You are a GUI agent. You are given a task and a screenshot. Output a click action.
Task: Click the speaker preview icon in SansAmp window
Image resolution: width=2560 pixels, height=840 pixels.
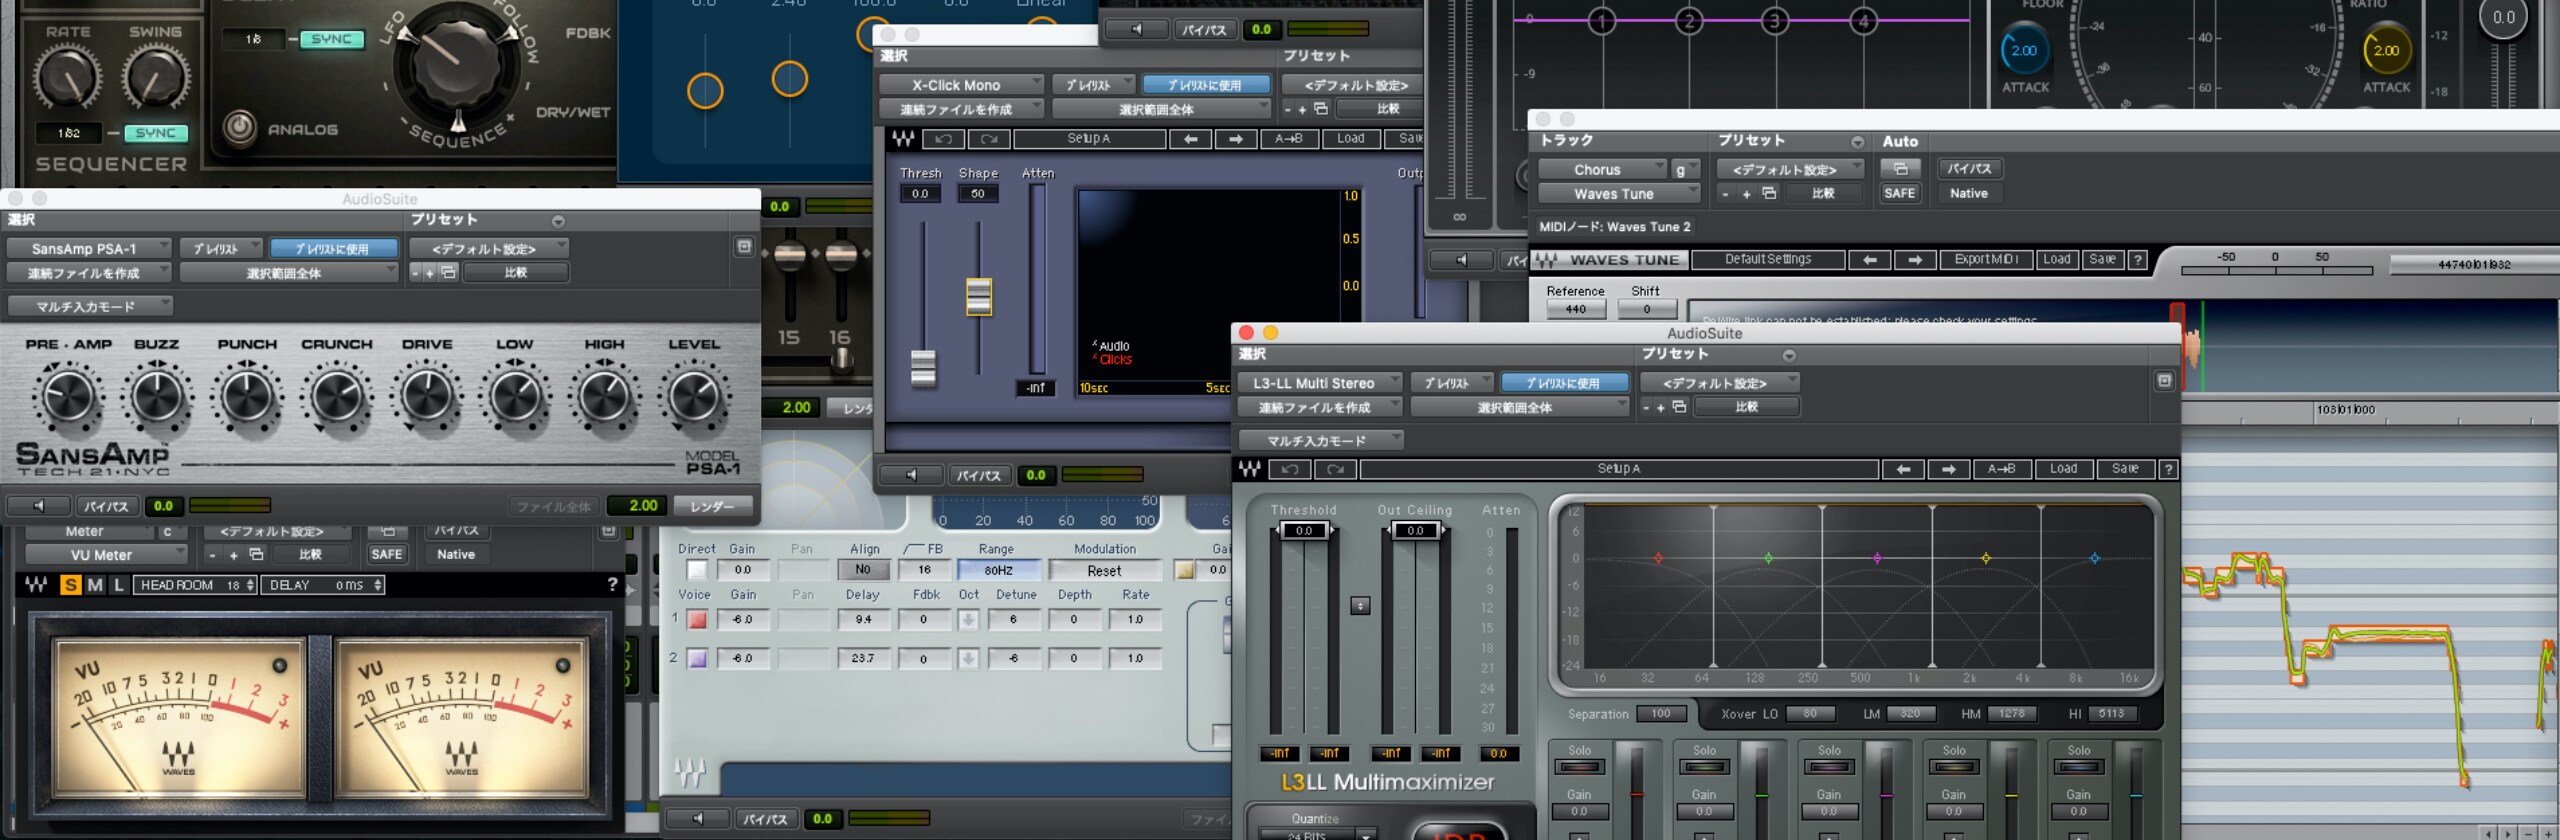(x=39, y=506)
